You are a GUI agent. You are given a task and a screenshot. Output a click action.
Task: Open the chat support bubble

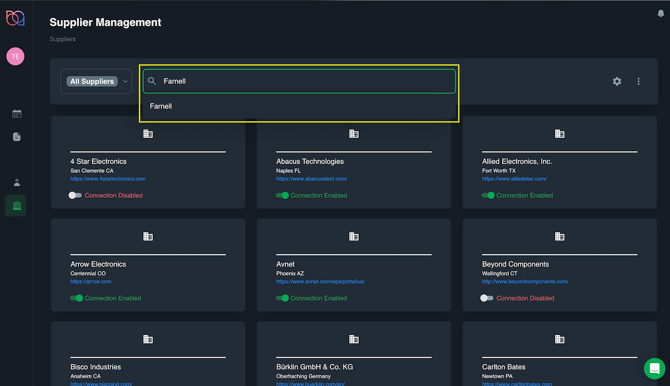654,368
